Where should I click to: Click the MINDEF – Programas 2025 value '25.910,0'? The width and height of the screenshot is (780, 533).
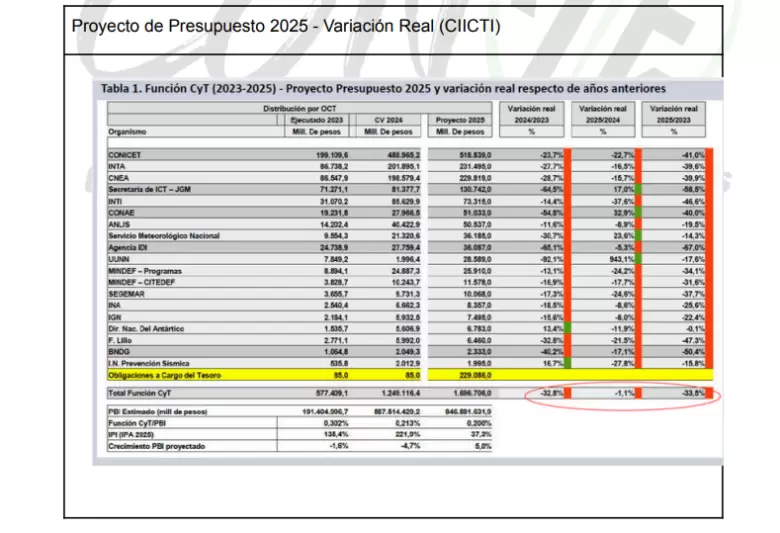[477, 271]
